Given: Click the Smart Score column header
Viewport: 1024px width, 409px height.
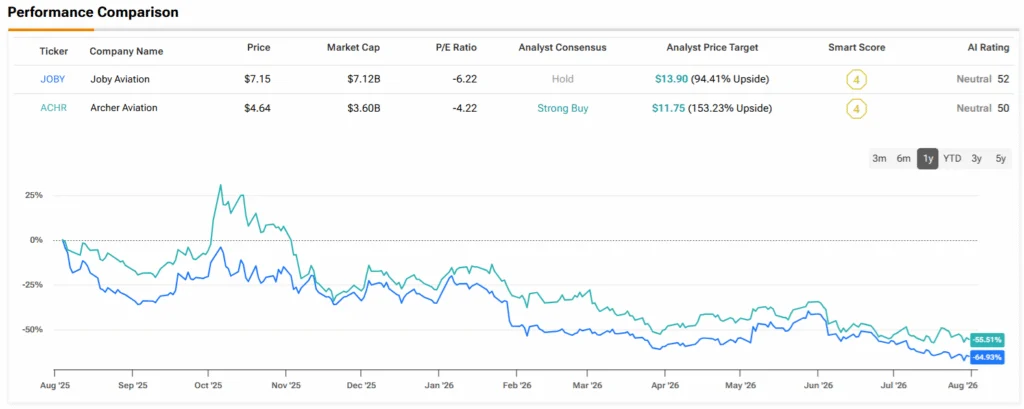Looking at the screenshot, I should click(x=857, y=48).
